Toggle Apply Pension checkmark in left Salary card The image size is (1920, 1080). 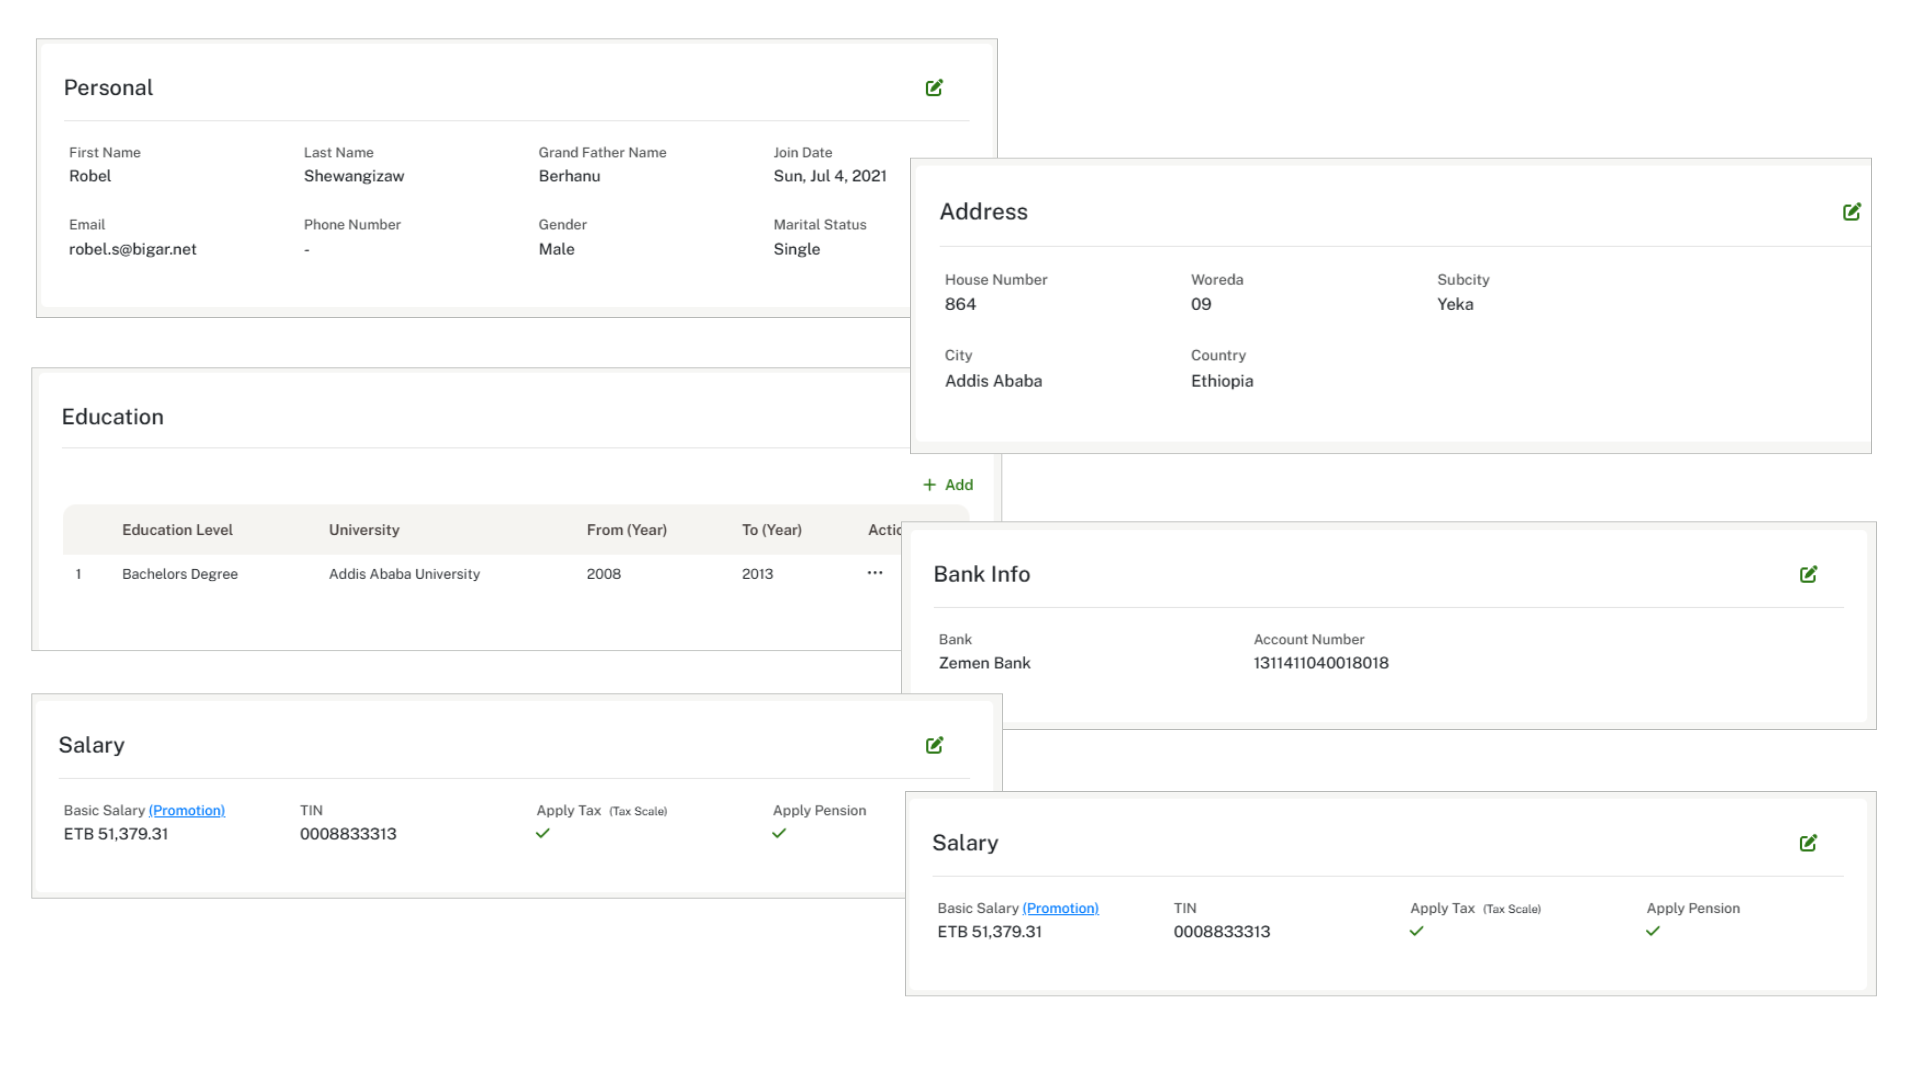[779, 833]
